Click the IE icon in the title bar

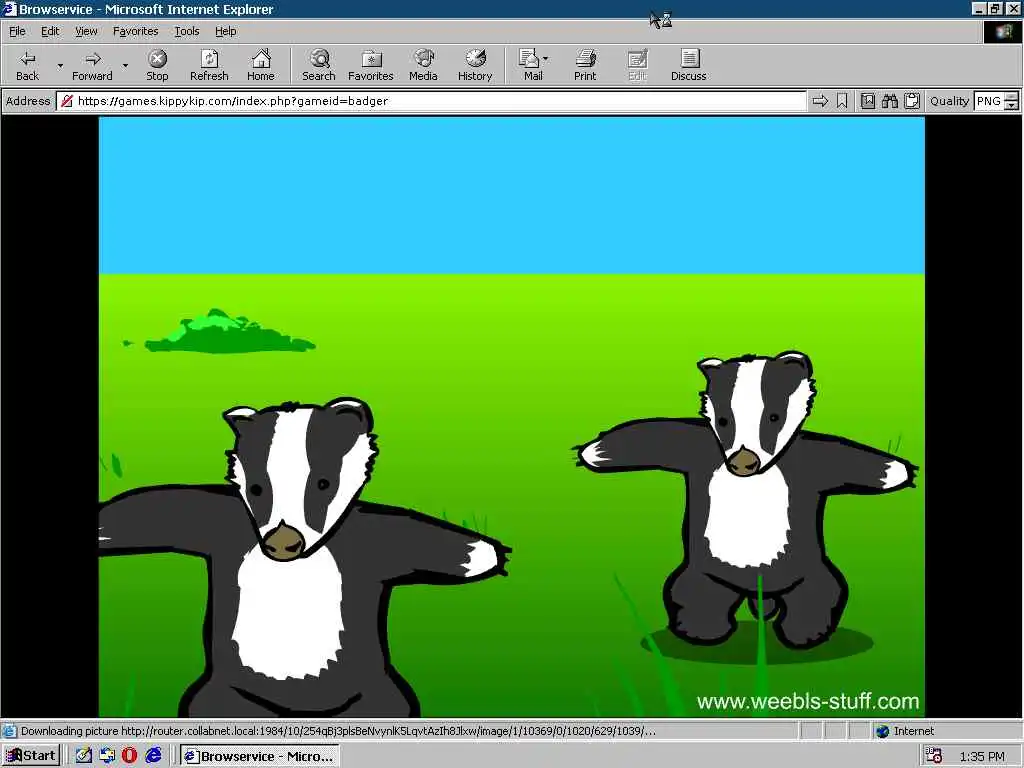coord(9,9)
